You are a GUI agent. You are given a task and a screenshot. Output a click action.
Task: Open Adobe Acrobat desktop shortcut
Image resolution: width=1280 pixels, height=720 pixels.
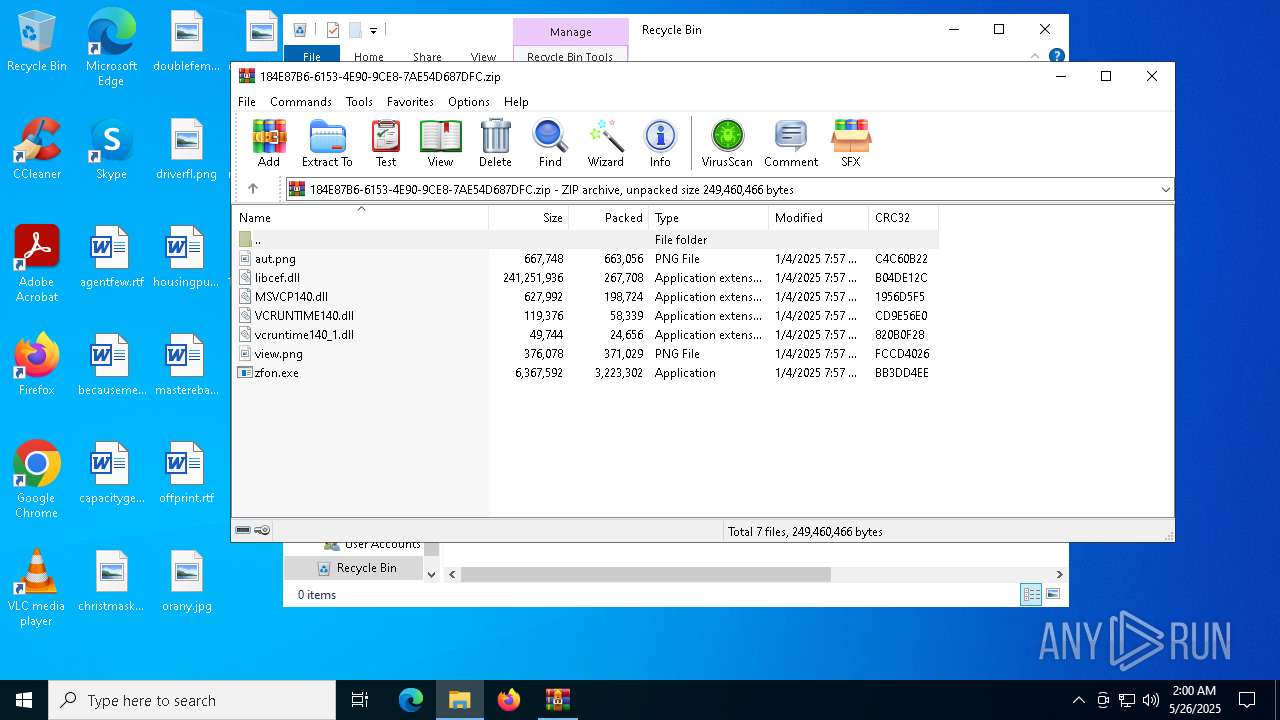[x=37, y=264]
